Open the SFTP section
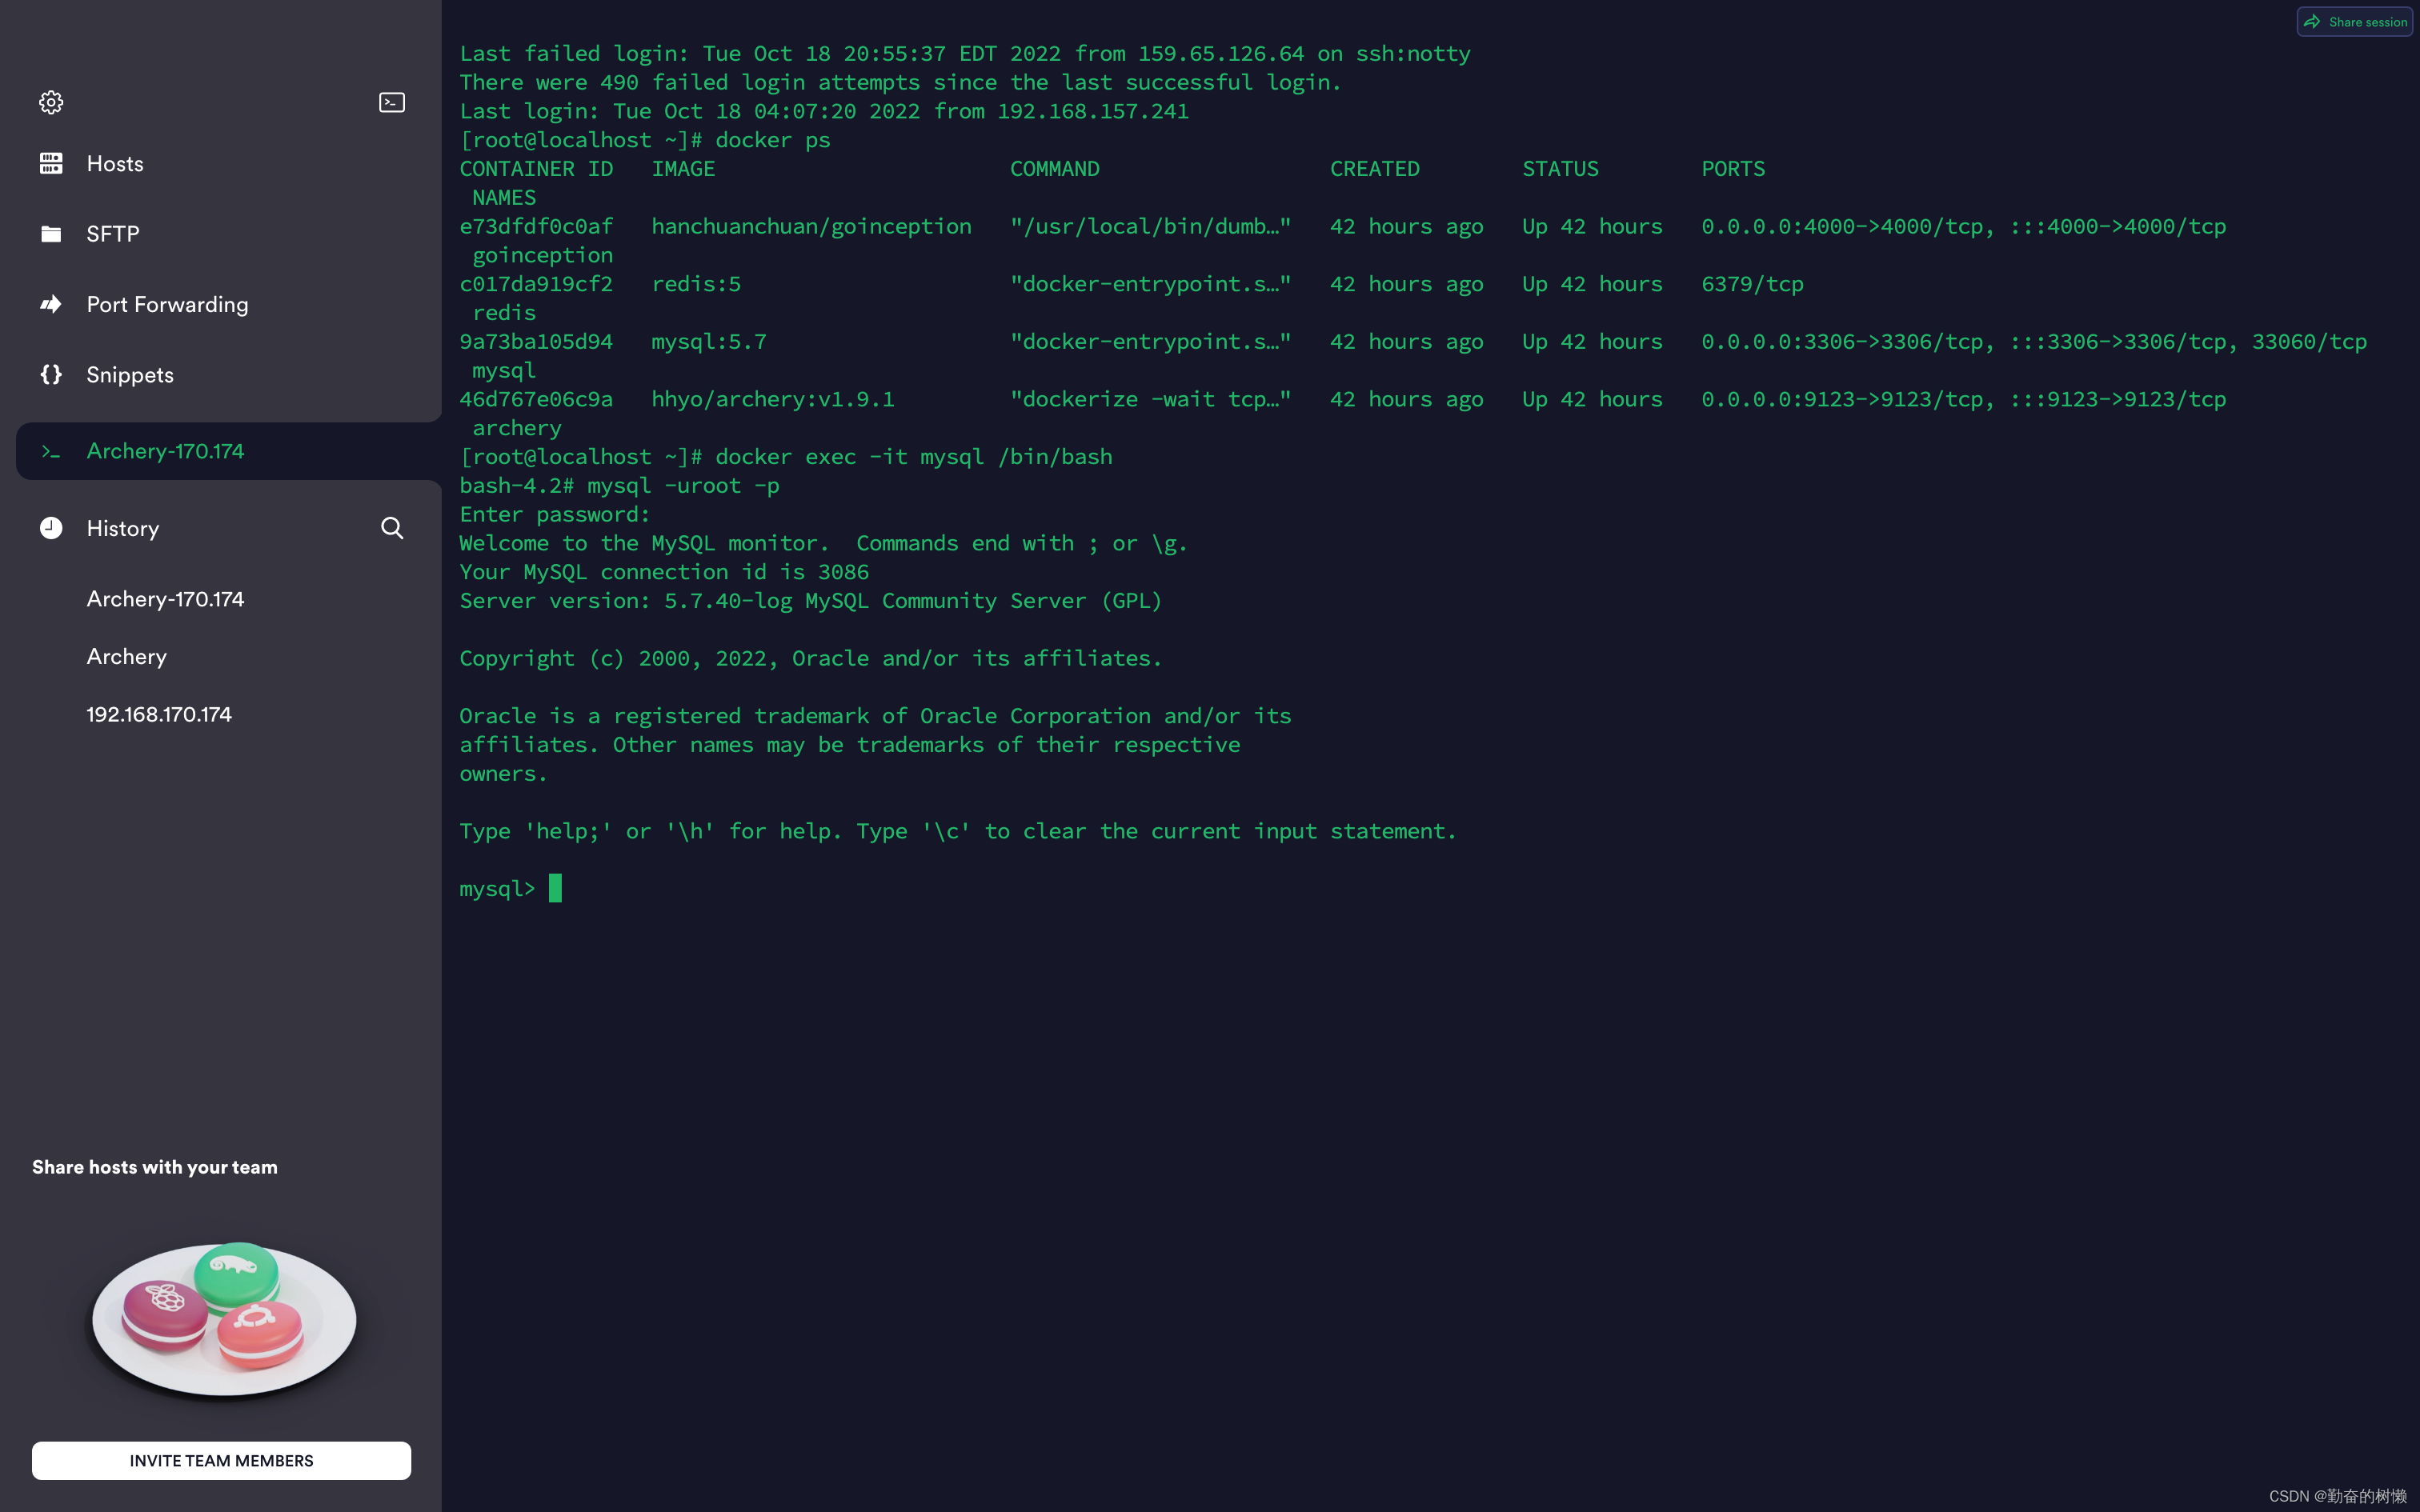 tap(113, 233)
